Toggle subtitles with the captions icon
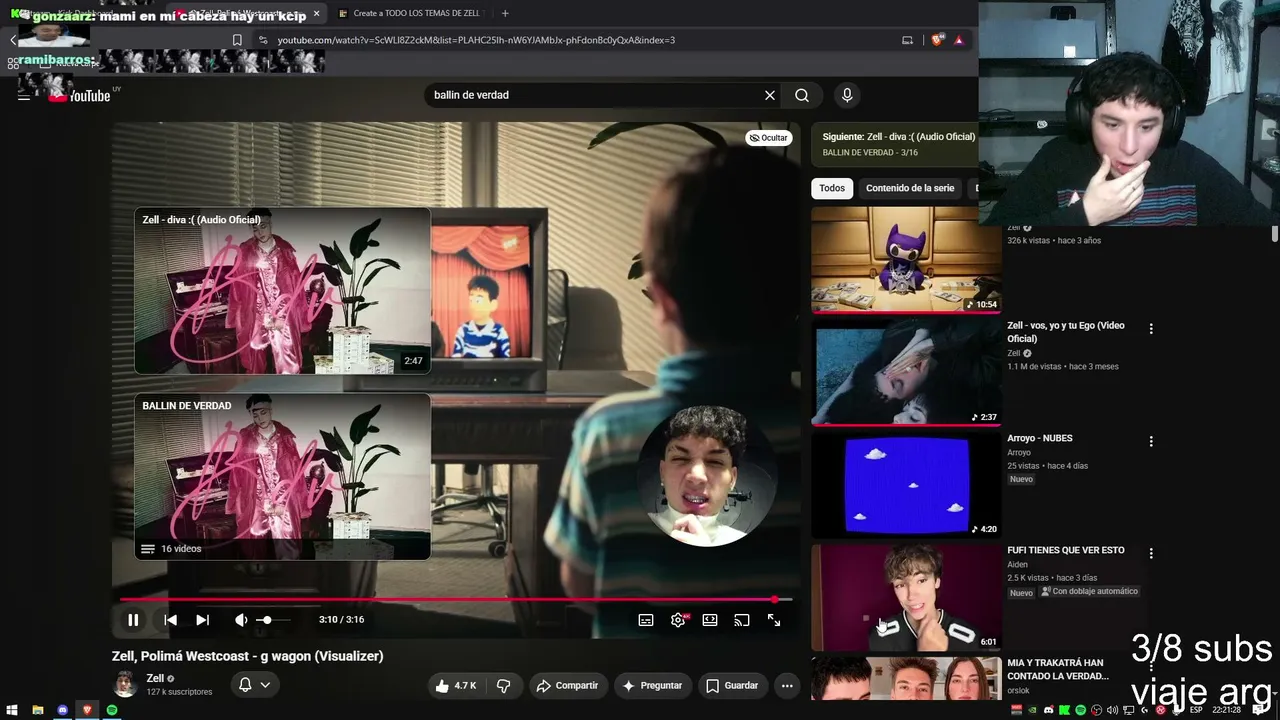This screenshot has height=720, width=1280. coord(646,620)
